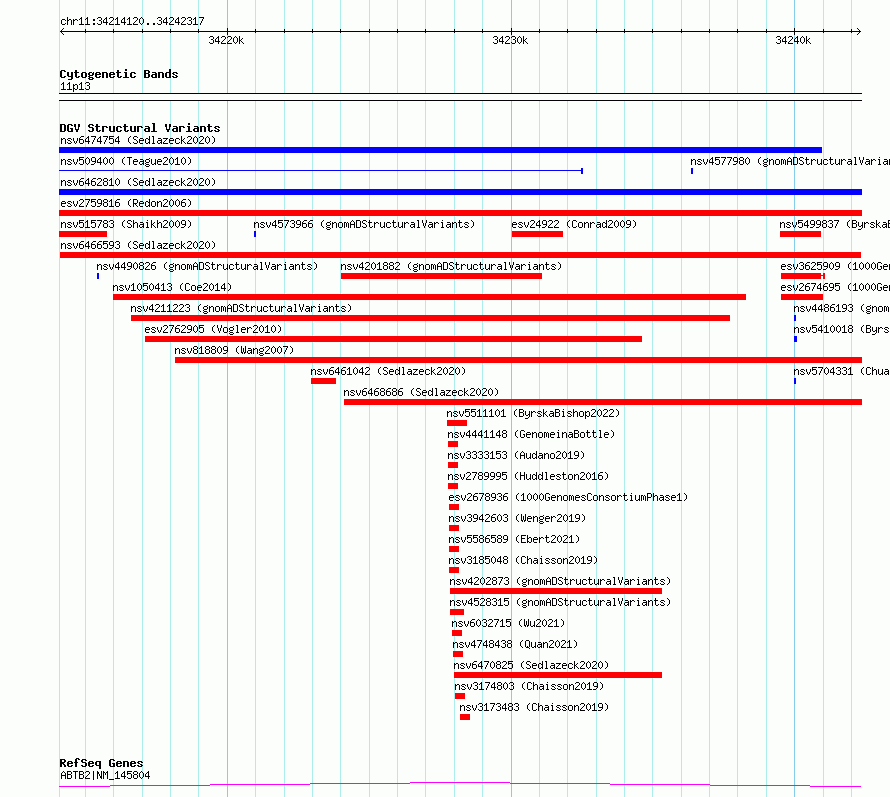Open nsv4211223 gnomAD variant label

point(241,308)
